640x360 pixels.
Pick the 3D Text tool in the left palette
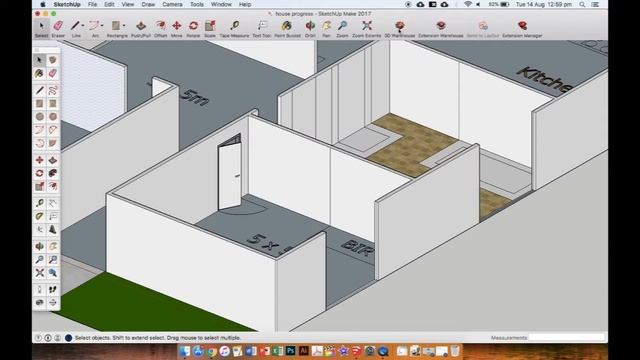pyautogui.click(x=53, y=229)
